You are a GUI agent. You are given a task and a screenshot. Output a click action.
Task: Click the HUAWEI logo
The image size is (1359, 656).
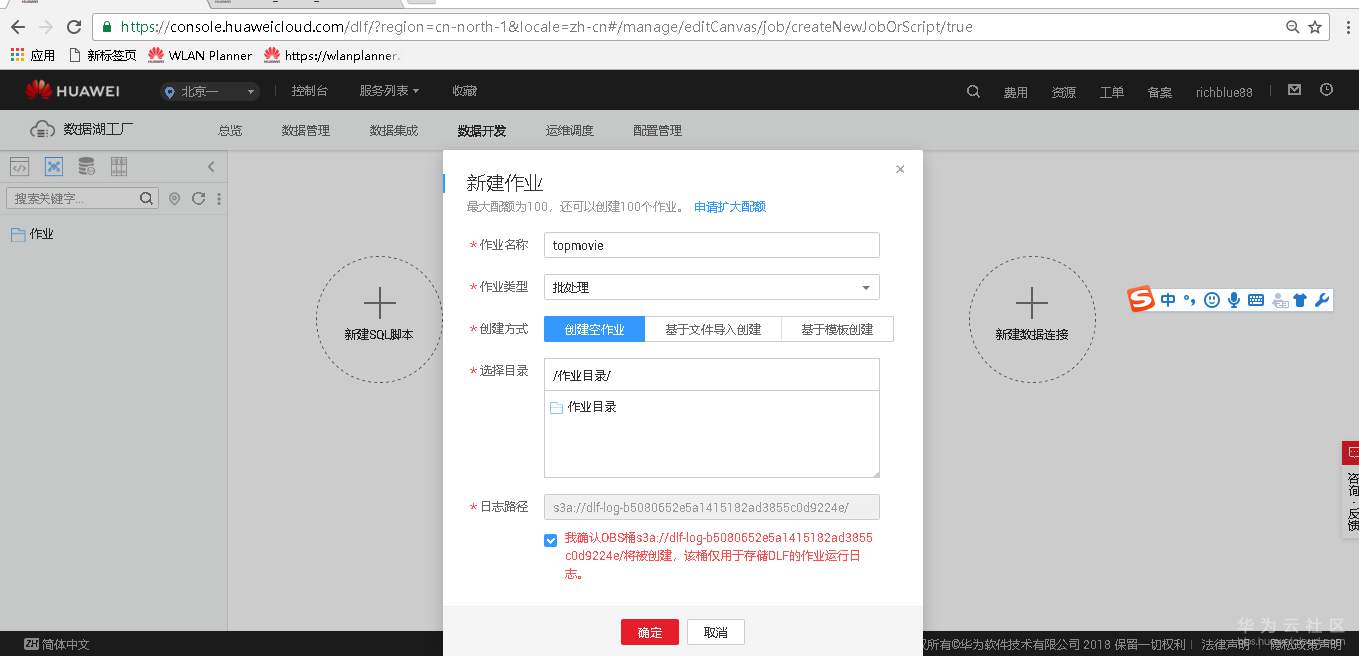(x=72, y=91)
